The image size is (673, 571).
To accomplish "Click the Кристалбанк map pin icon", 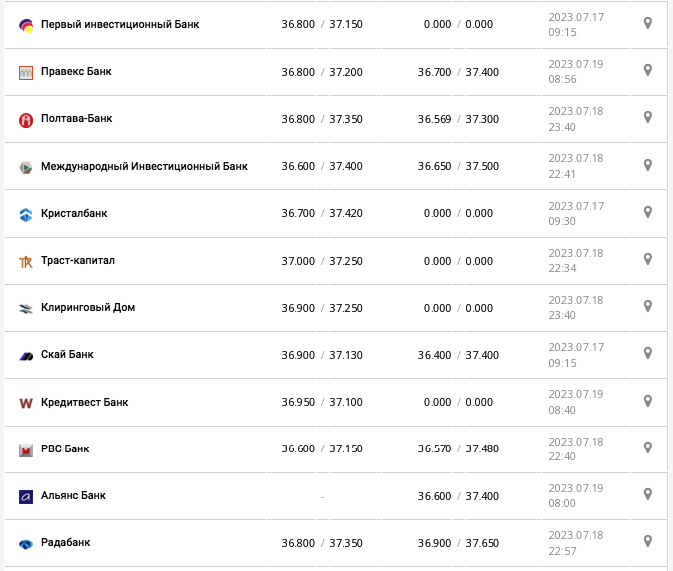I will point(648,212).
